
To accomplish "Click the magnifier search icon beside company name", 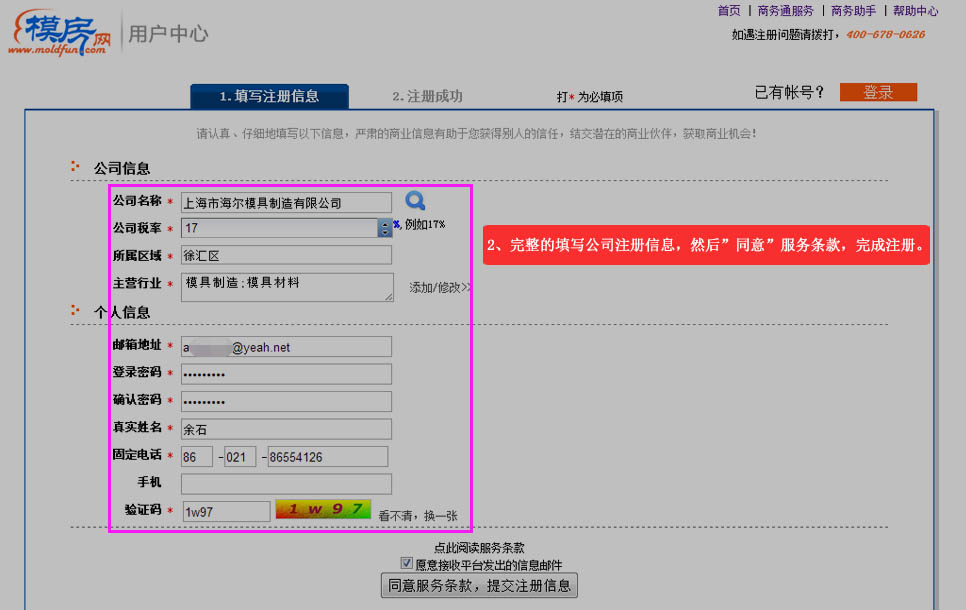I will (415, 201).
